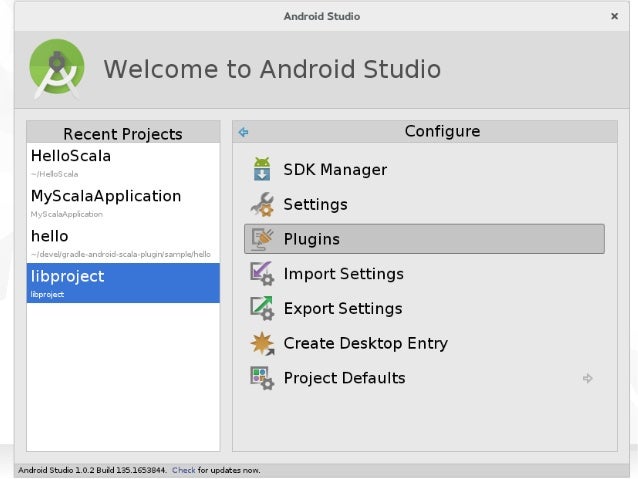Open Project Defaults
The width and height of the screenshot is (638, 479).
point(424,378)
